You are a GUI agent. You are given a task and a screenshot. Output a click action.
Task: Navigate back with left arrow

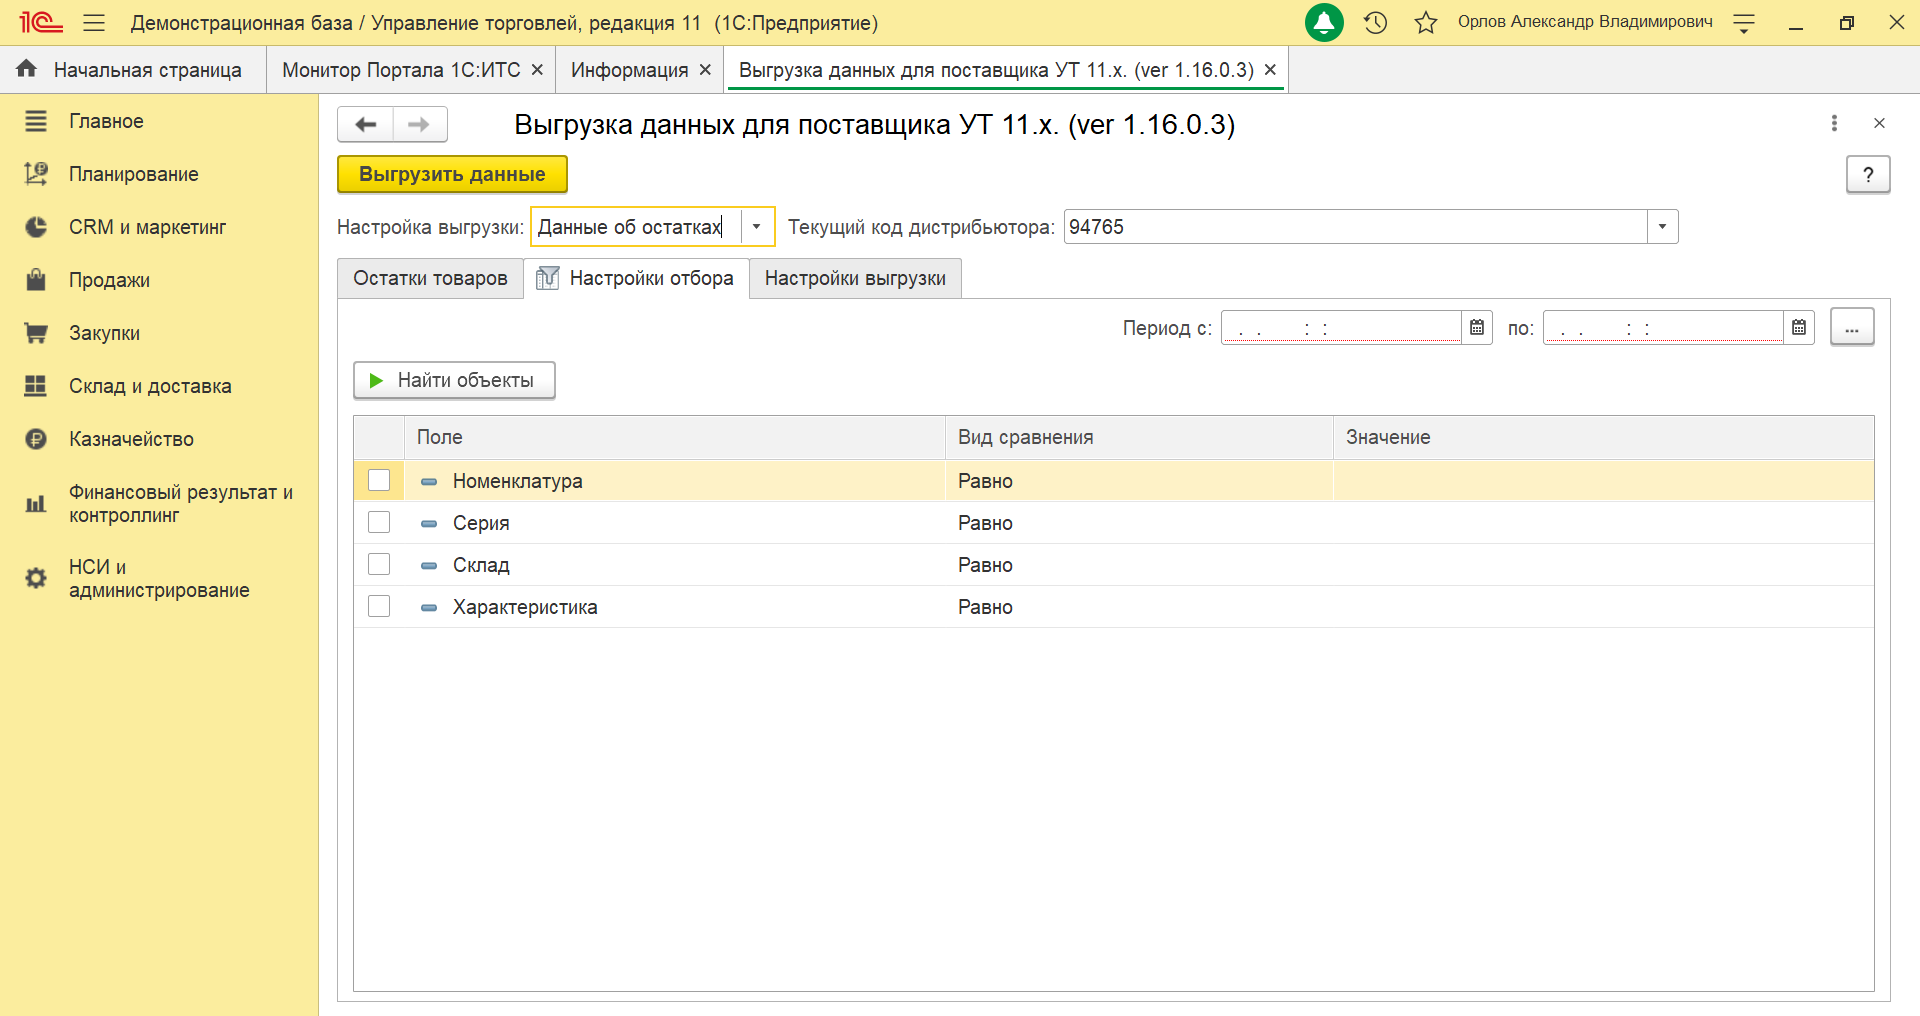tap(366, 124)
